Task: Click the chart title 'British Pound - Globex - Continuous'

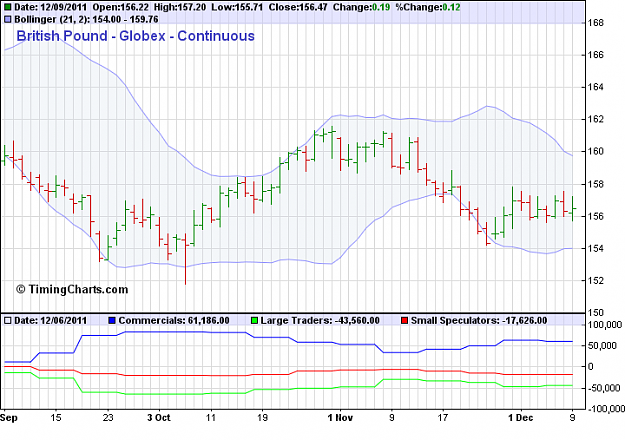Action: (135, 36)
